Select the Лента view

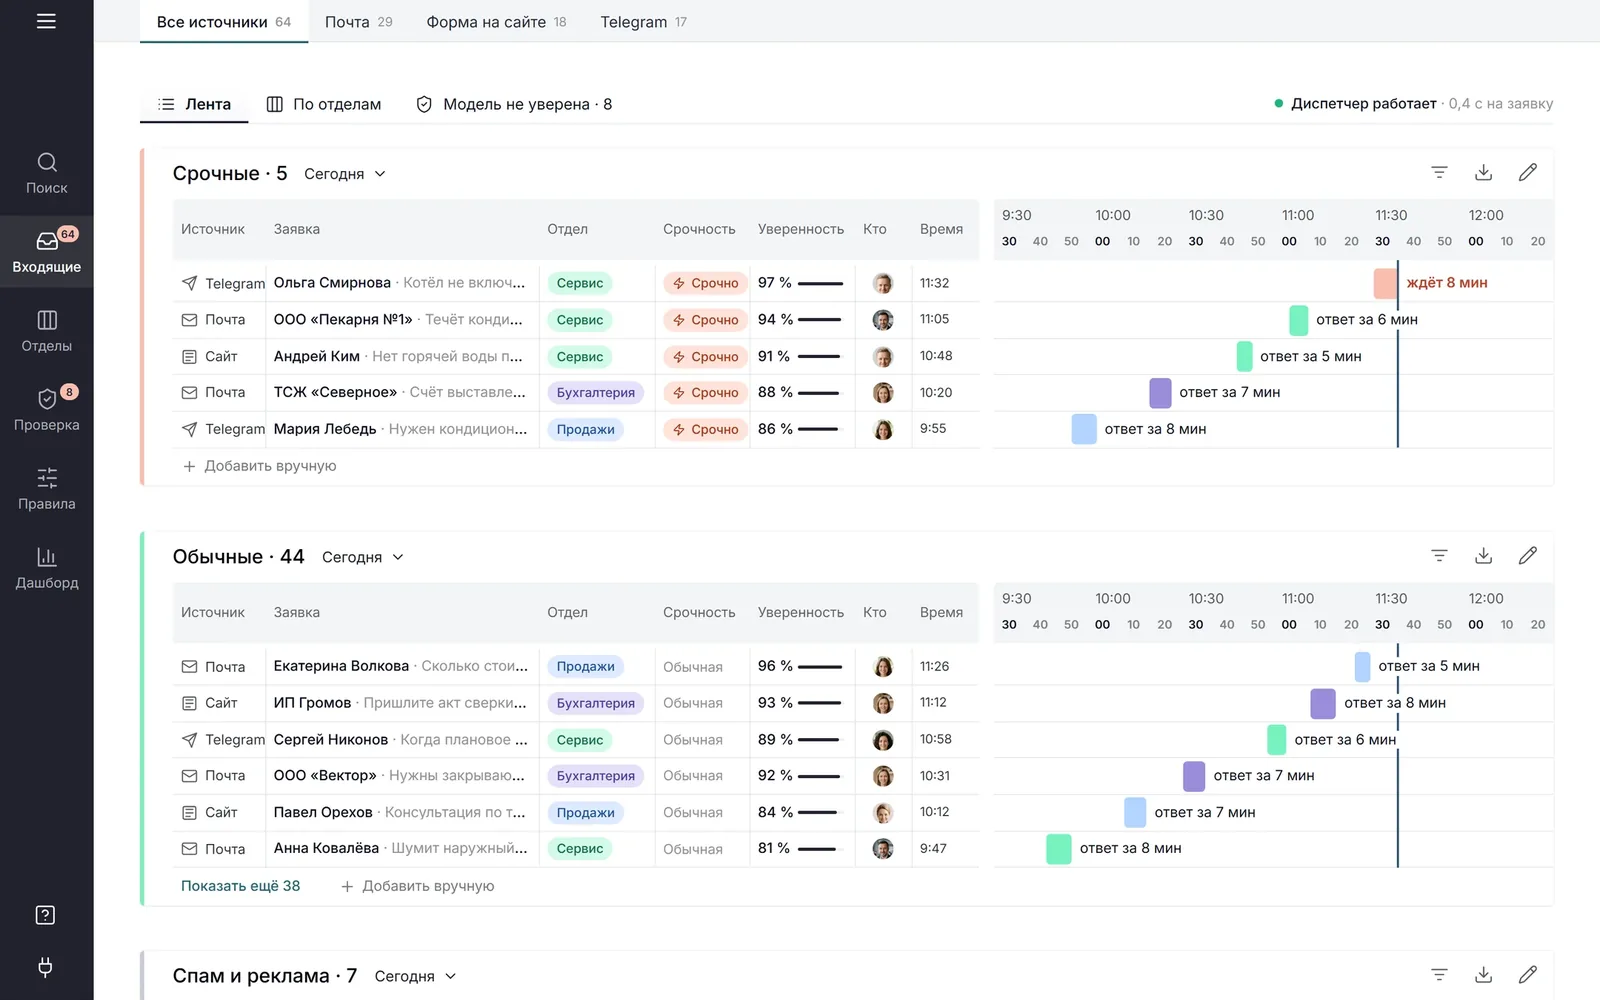pos(194,104)
